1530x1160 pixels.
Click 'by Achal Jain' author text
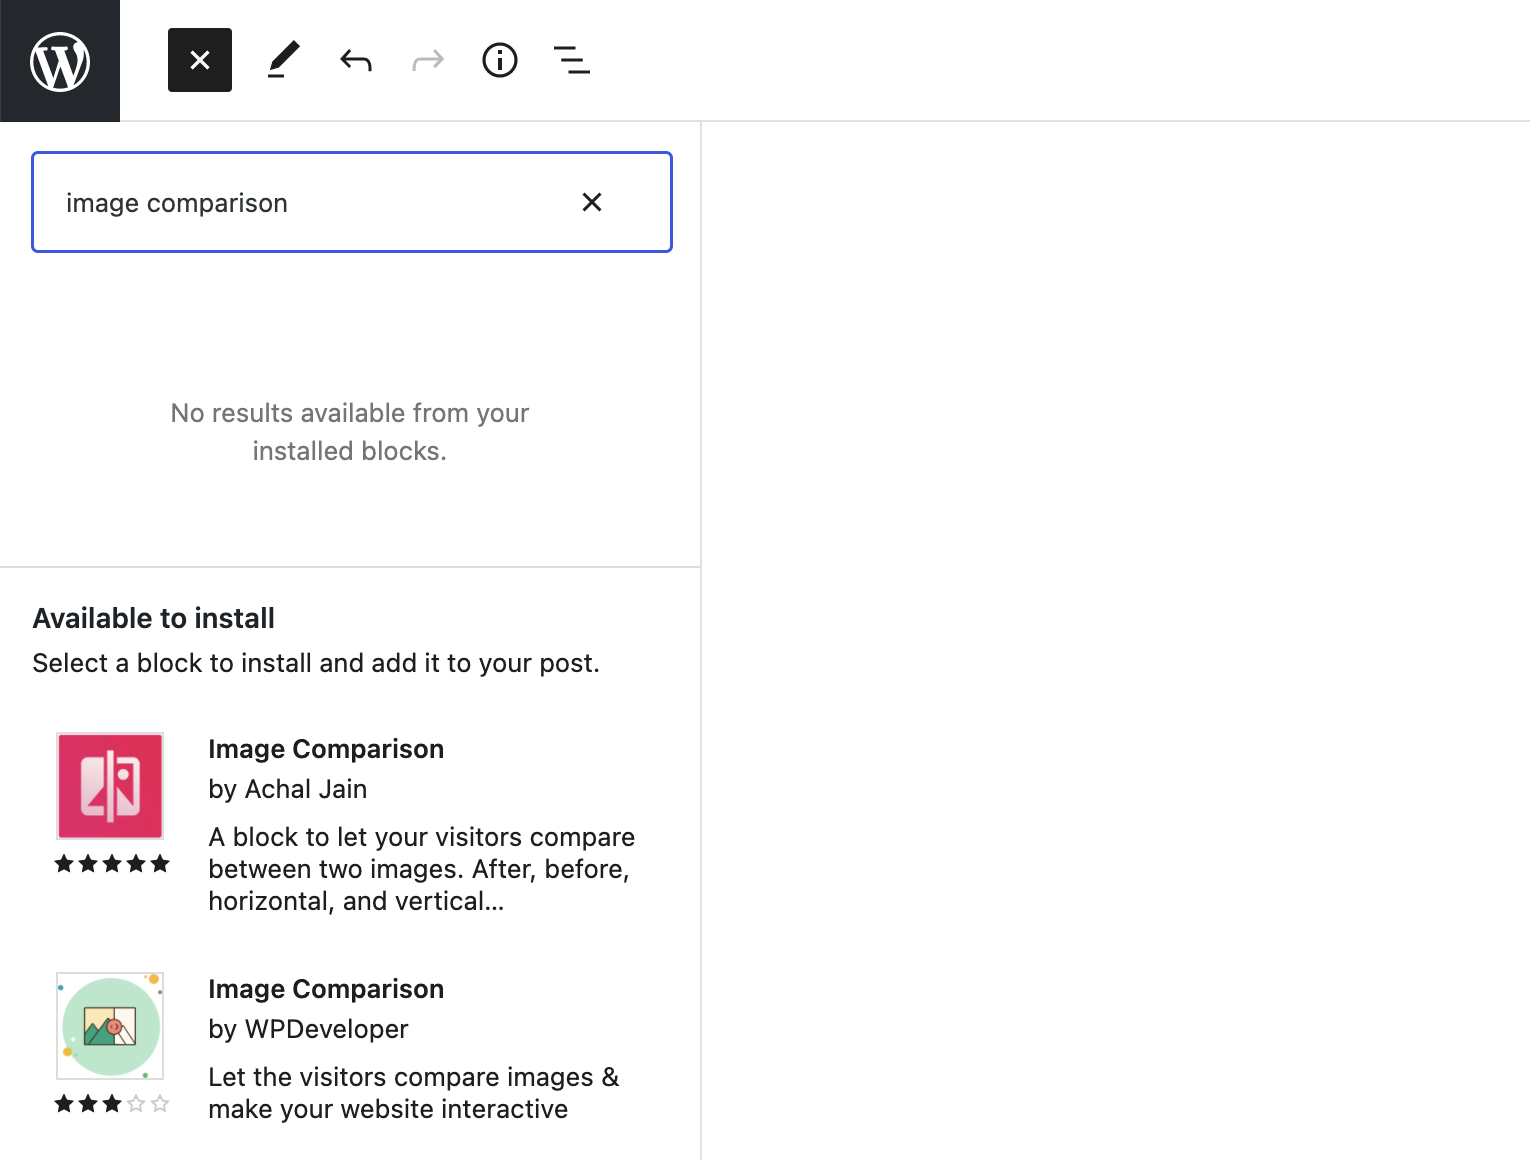pyautogui.click(x=288, y=789)
